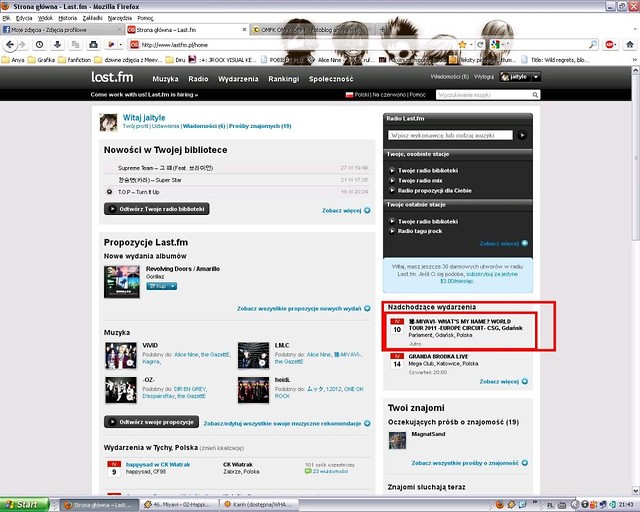This screenshot has width=640, height=512.
Task: Open the jaityle account dropdown arrow
Action: click(536, 77)
